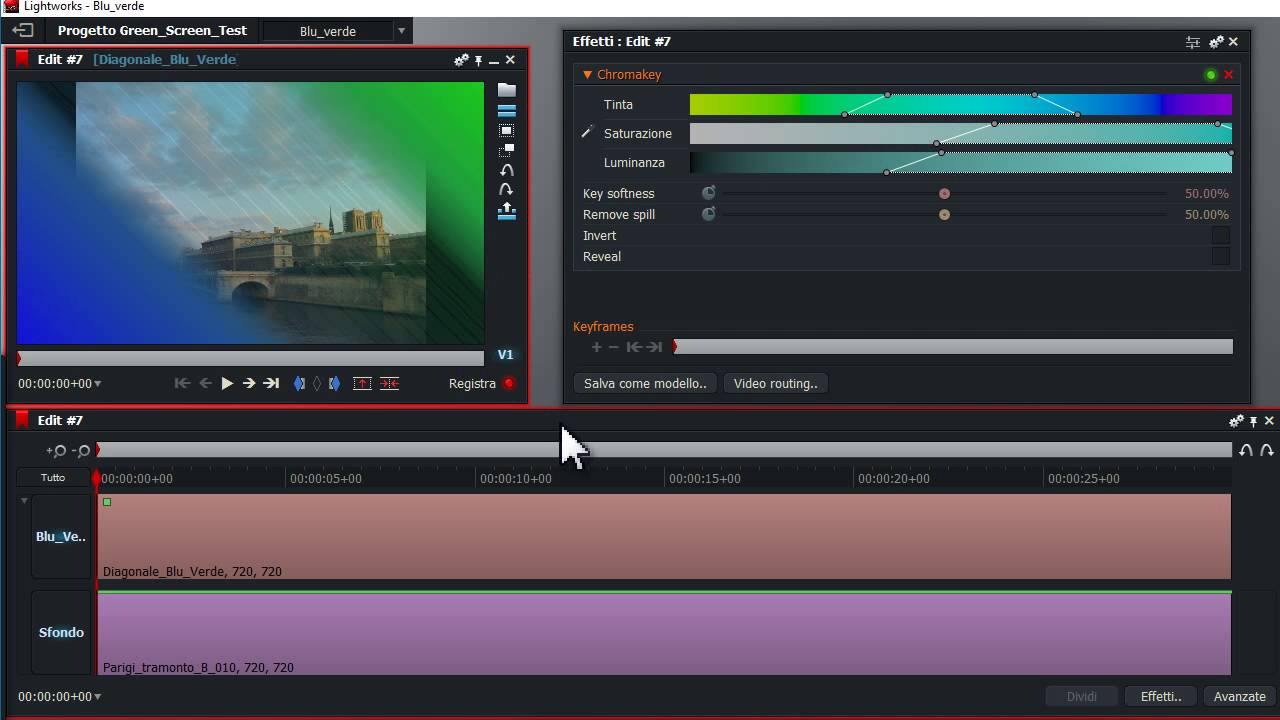This screenshot has width=1280, height=720.
Task: Open the Blu_verde edit dropdown arrow
Action: tap(401, 31)
